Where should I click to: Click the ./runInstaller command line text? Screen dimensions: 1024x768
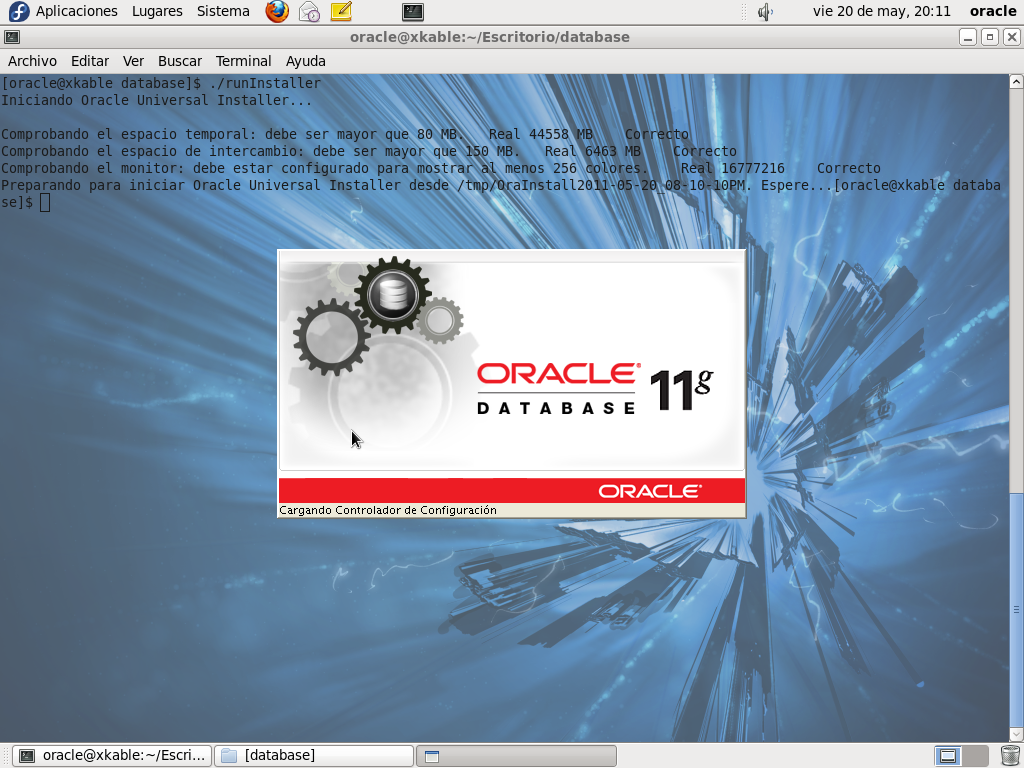tap(264, 83)
